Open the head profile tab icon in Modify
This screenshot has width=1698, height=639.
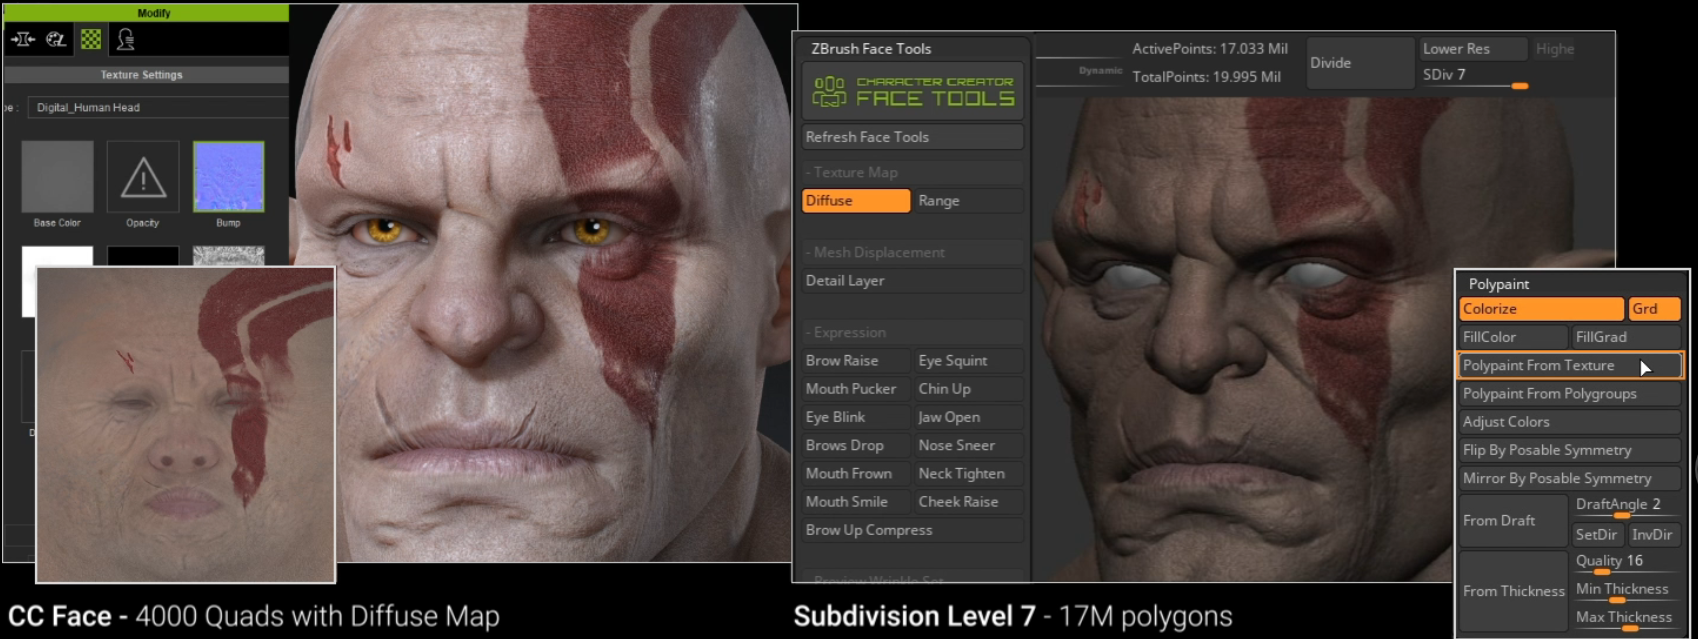point(125,39)
